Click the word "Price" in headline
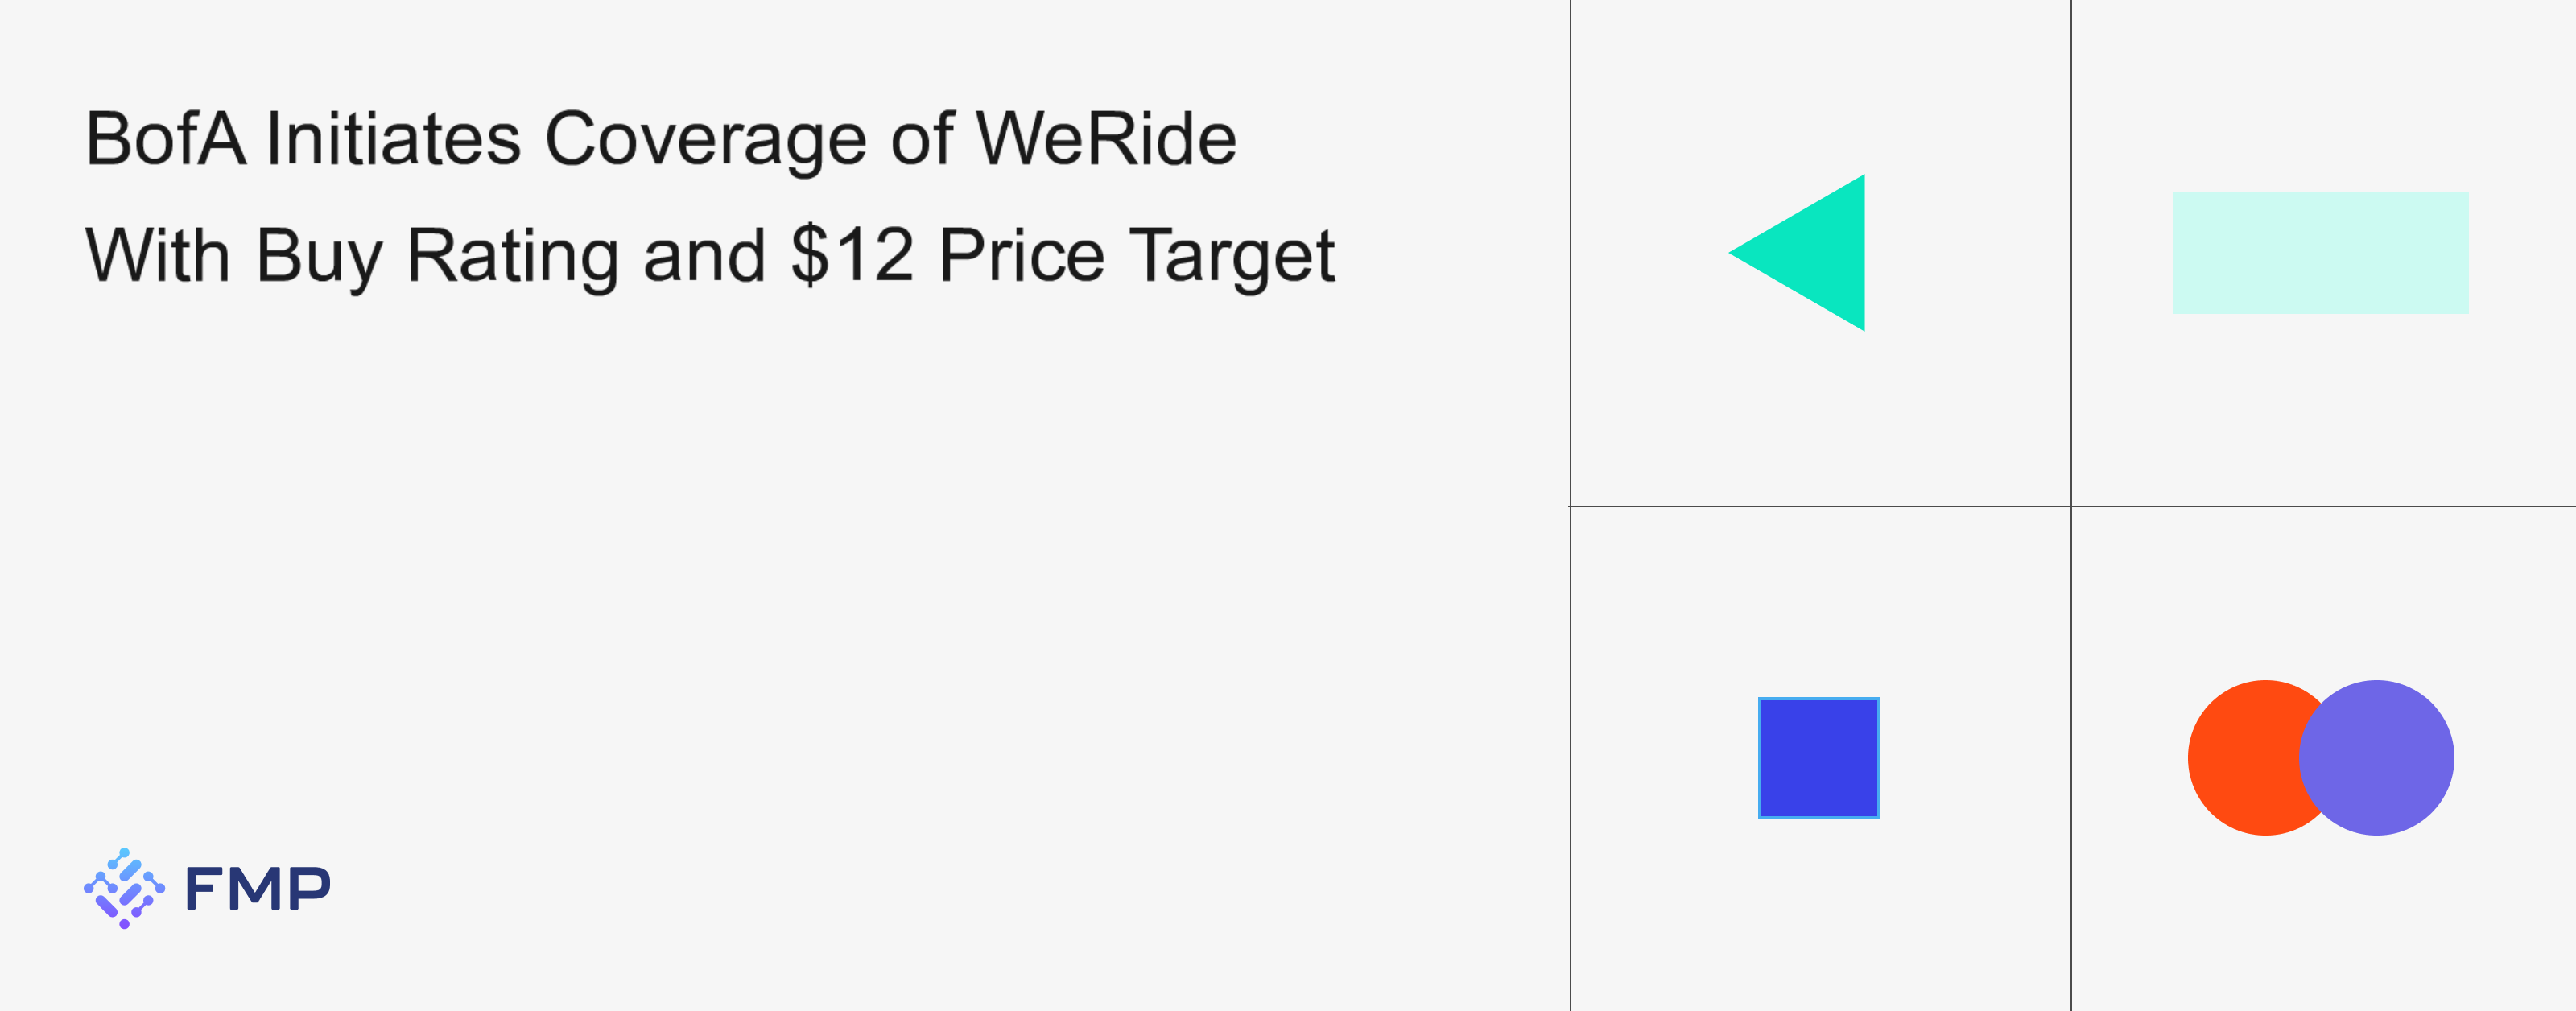The image size is (2576, 1011). [x=1021, y=256]
